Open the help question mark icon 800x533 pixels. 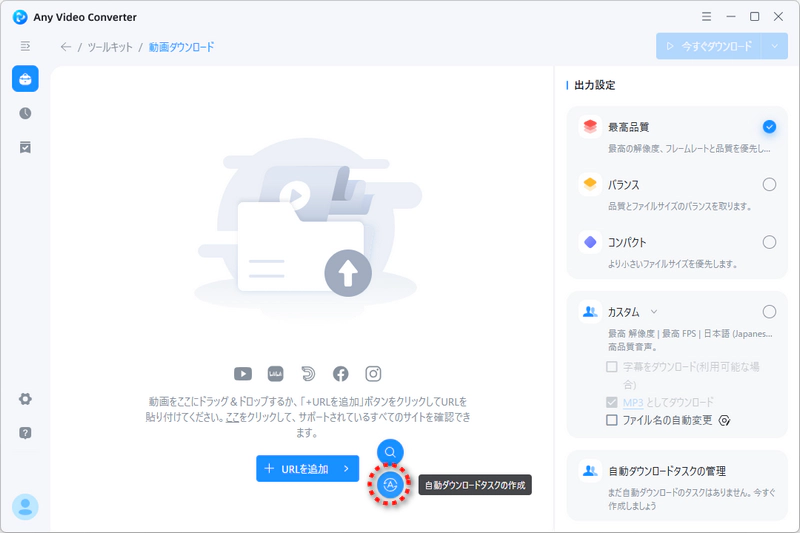25,433
